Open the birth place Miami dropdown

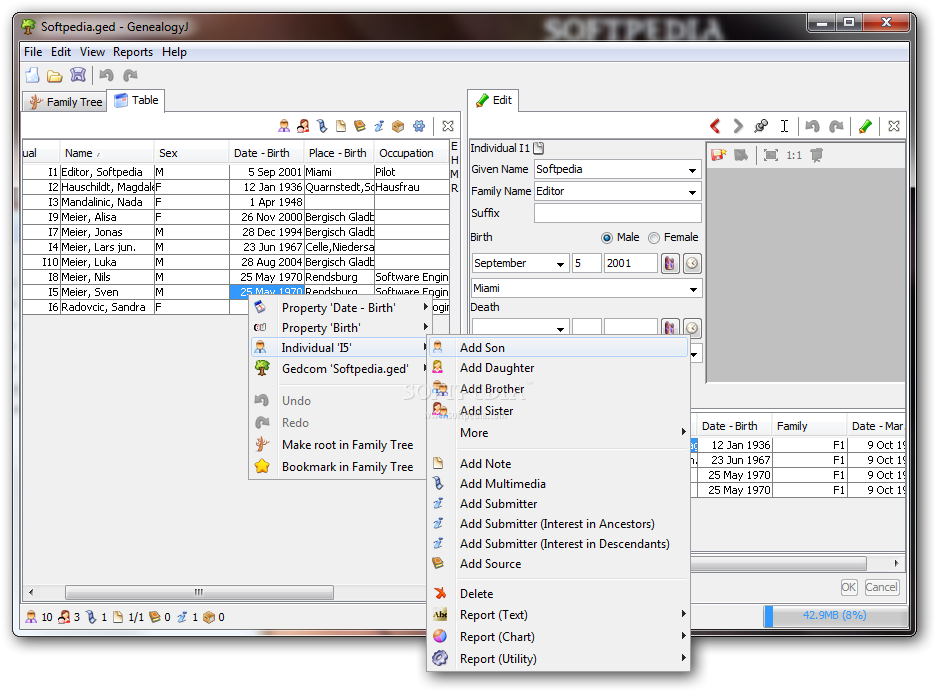[x=693, y=289]
